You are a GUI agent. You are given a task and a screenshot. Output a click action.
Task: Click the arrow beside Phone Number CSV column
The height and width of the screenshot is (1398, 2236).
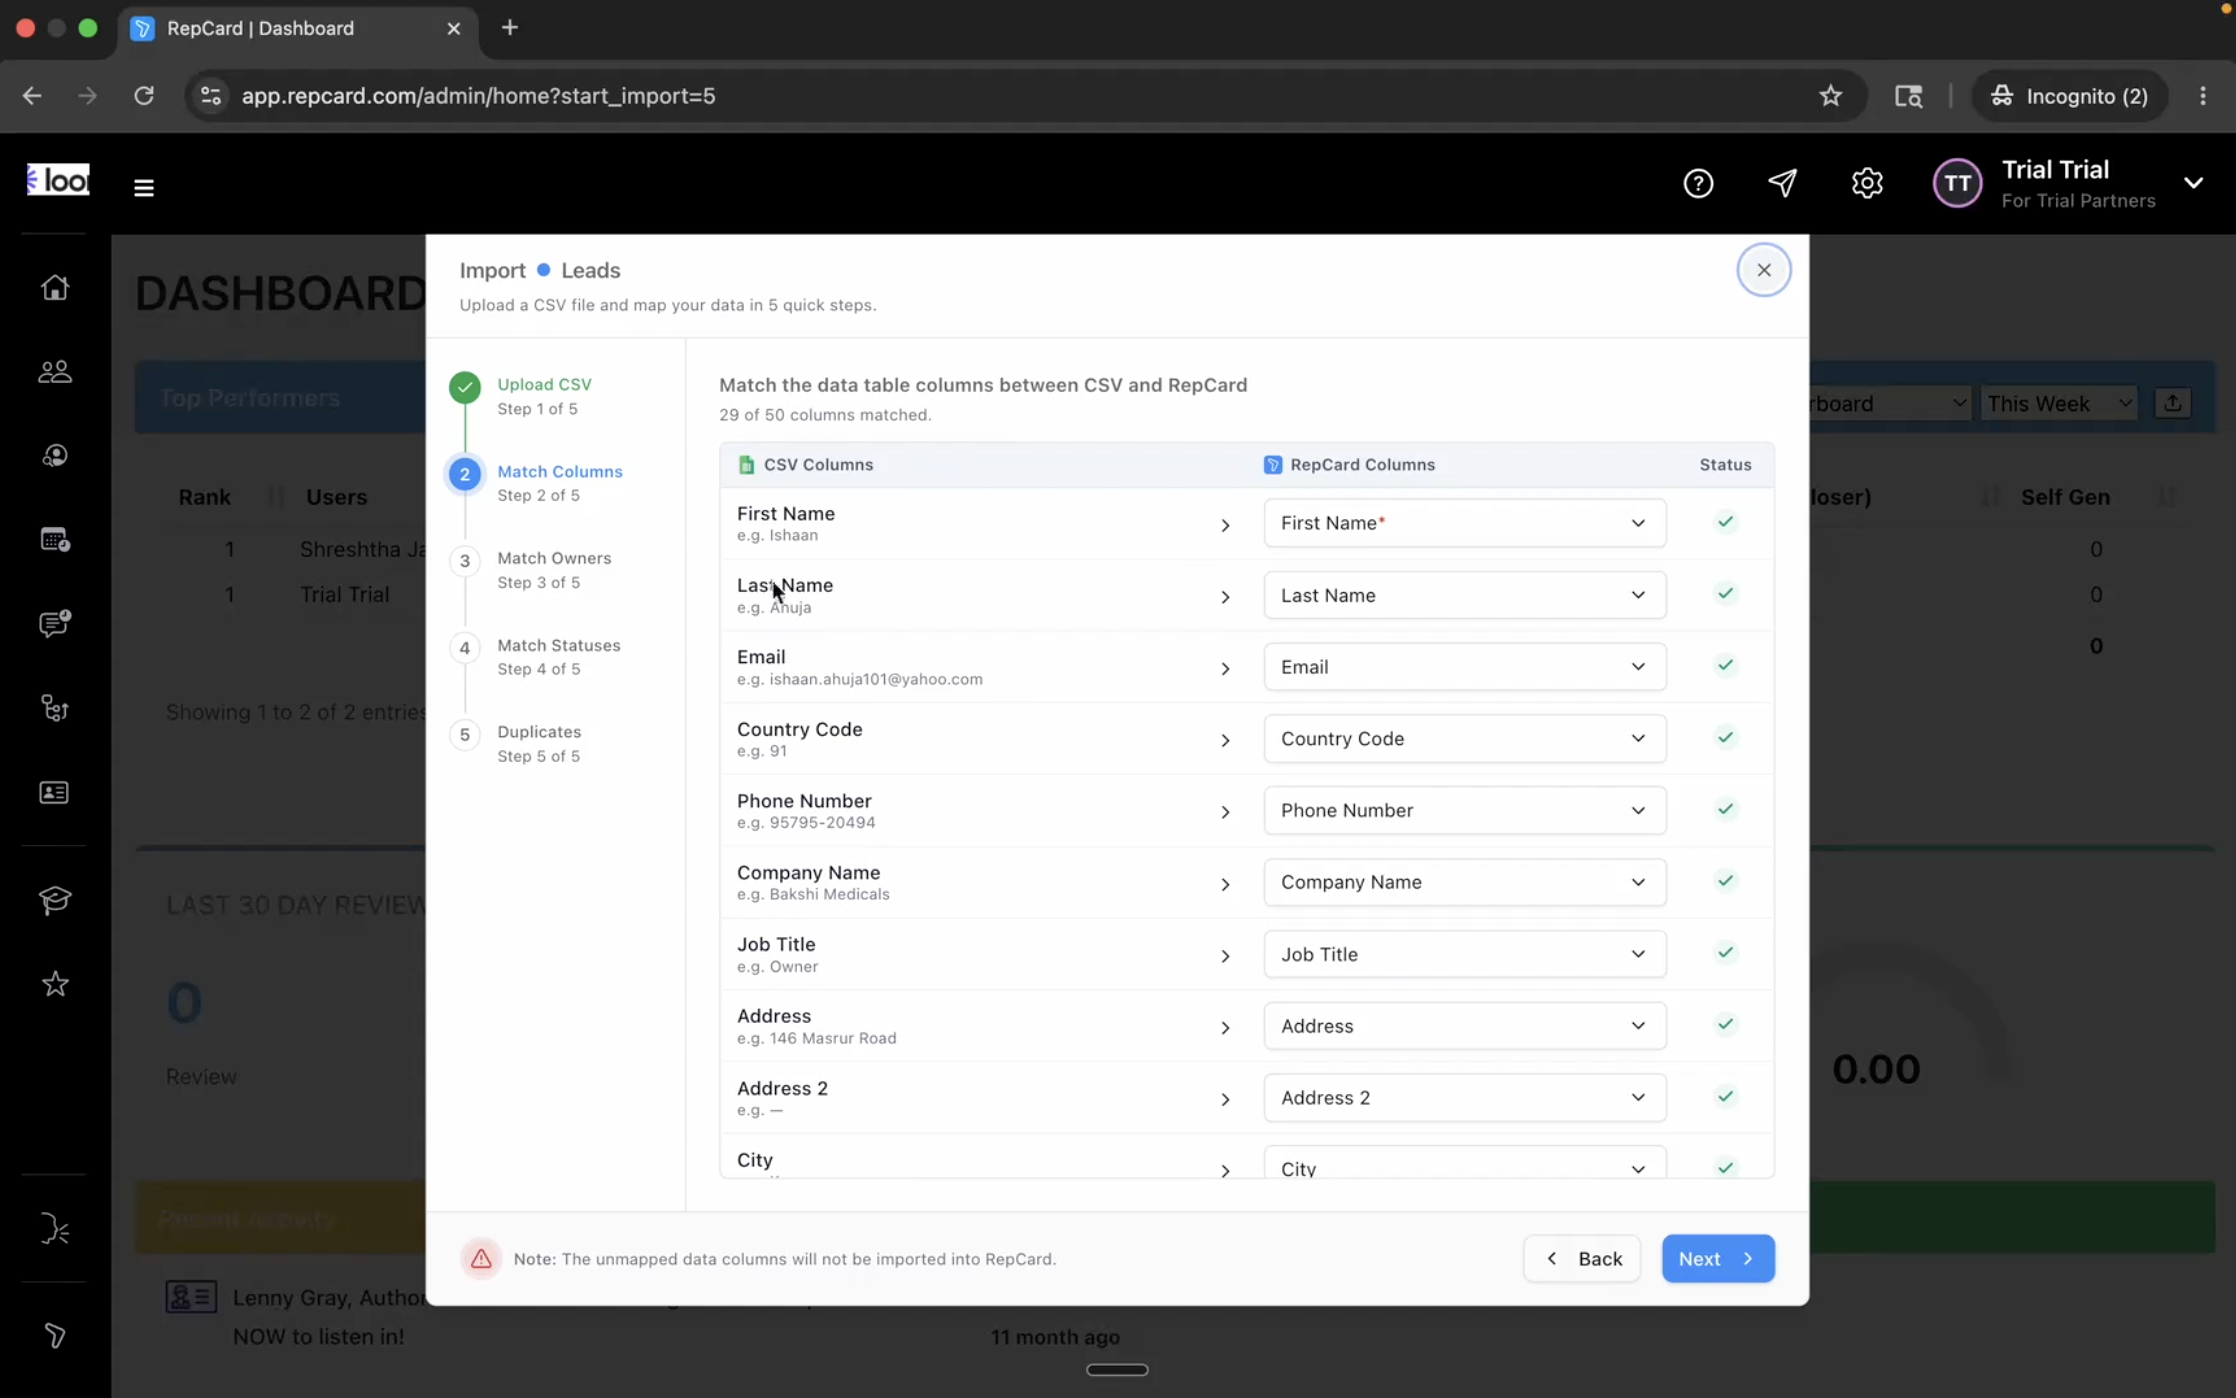[1225, 812]
